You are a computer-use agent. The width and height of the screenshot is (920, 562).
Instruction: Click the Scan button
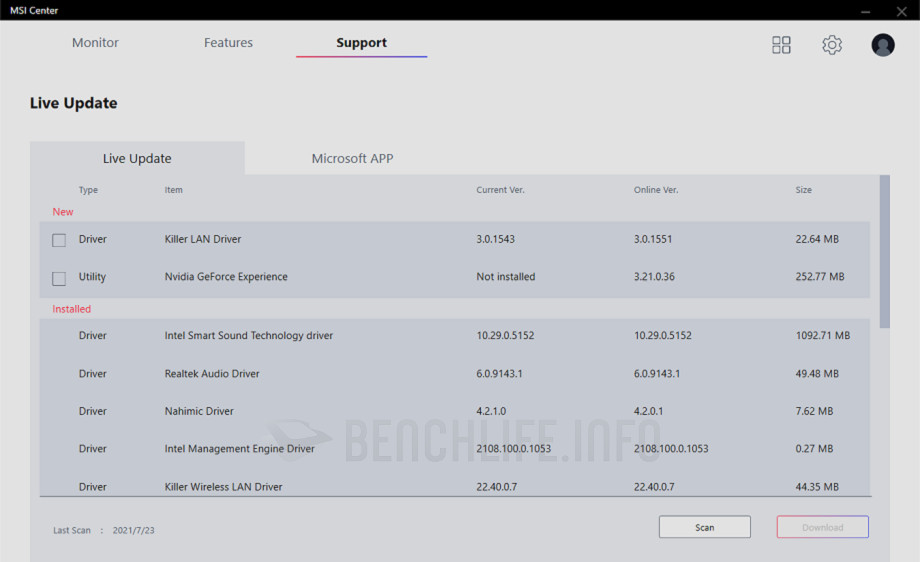705,527
